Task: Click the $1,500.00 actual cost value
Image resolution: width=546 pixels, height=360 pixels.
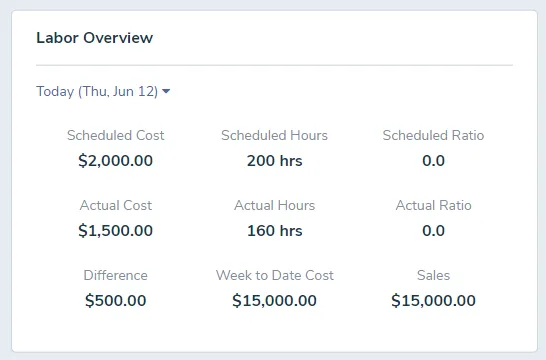Action: coord(116,231)
